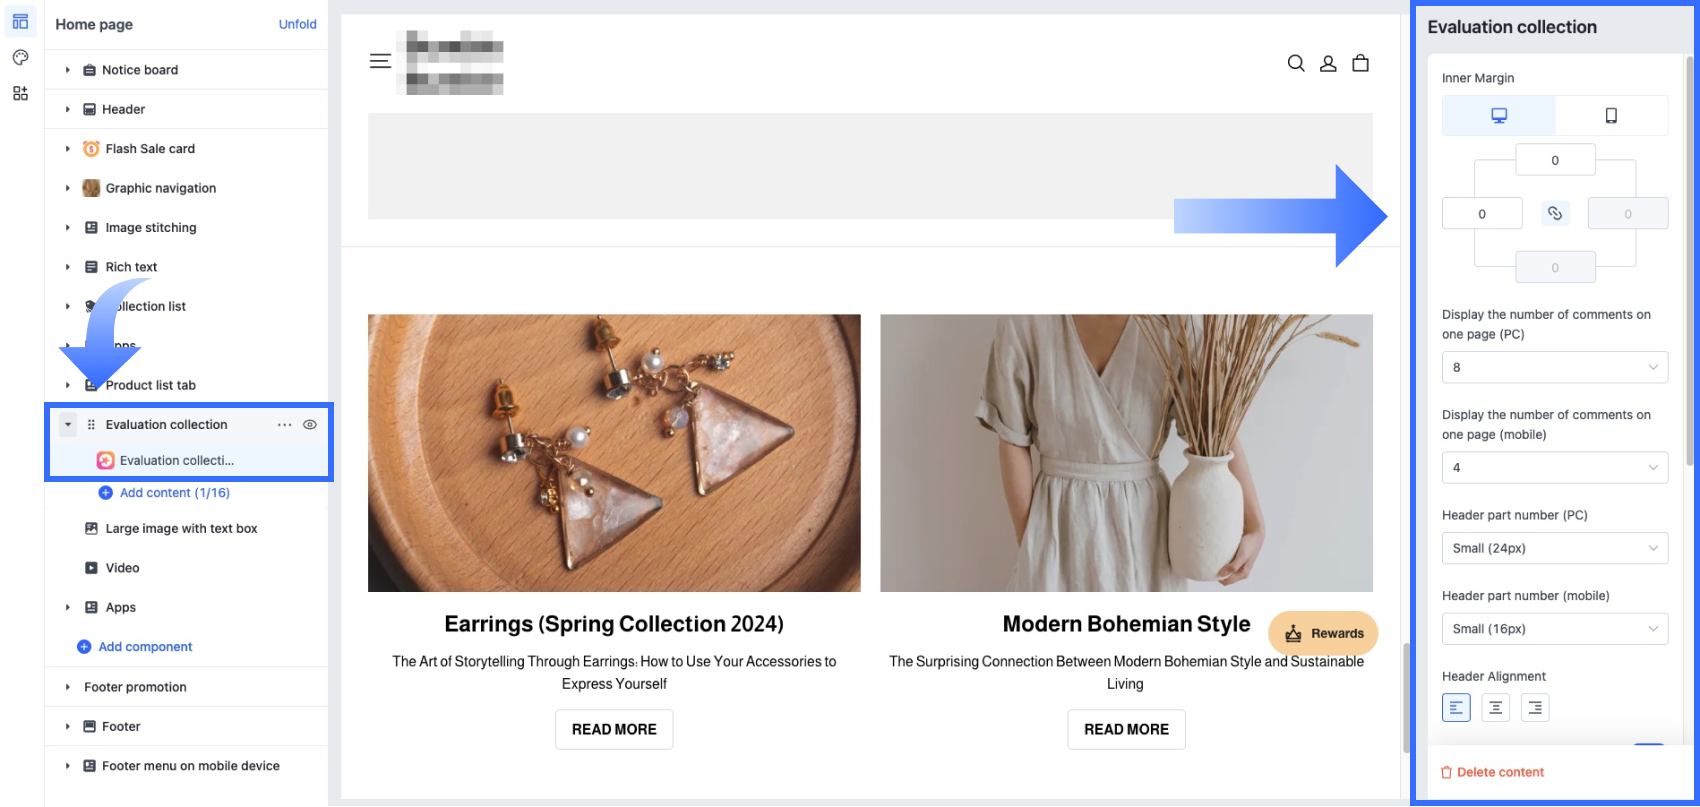This screenshot has width=1700, height=807.
Task: Open the Rewards floating button
Action: pos(1323,633)
